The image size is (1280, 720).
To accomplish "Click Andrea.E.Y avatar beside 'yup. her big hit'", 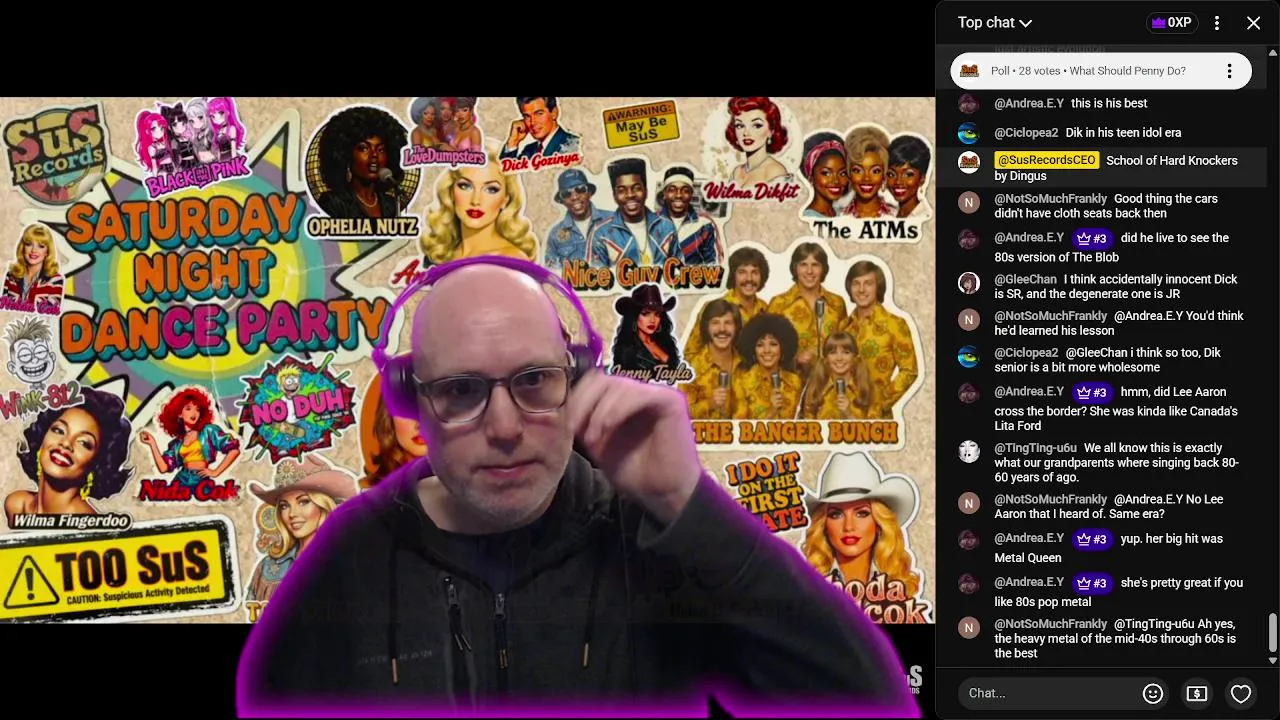I will click(x=968, y=540).
